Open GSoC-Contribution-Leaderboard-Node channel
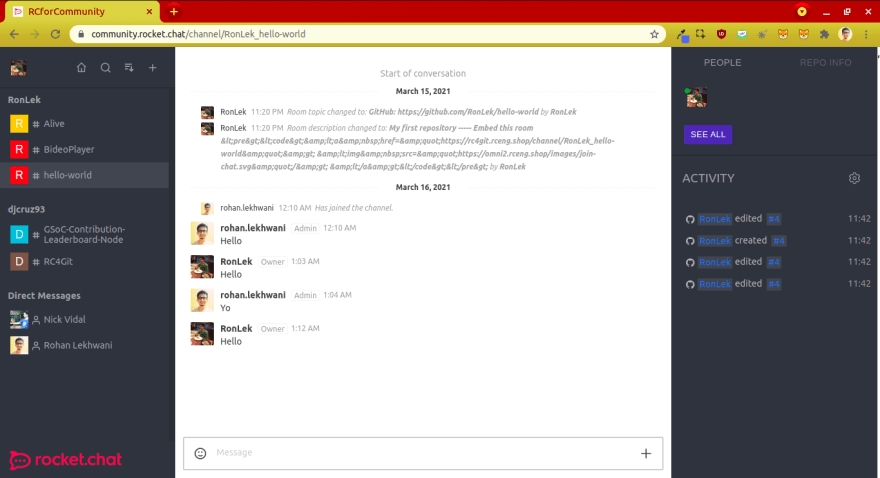The width and height of the screenshot is (880, 478). [84, 235]
